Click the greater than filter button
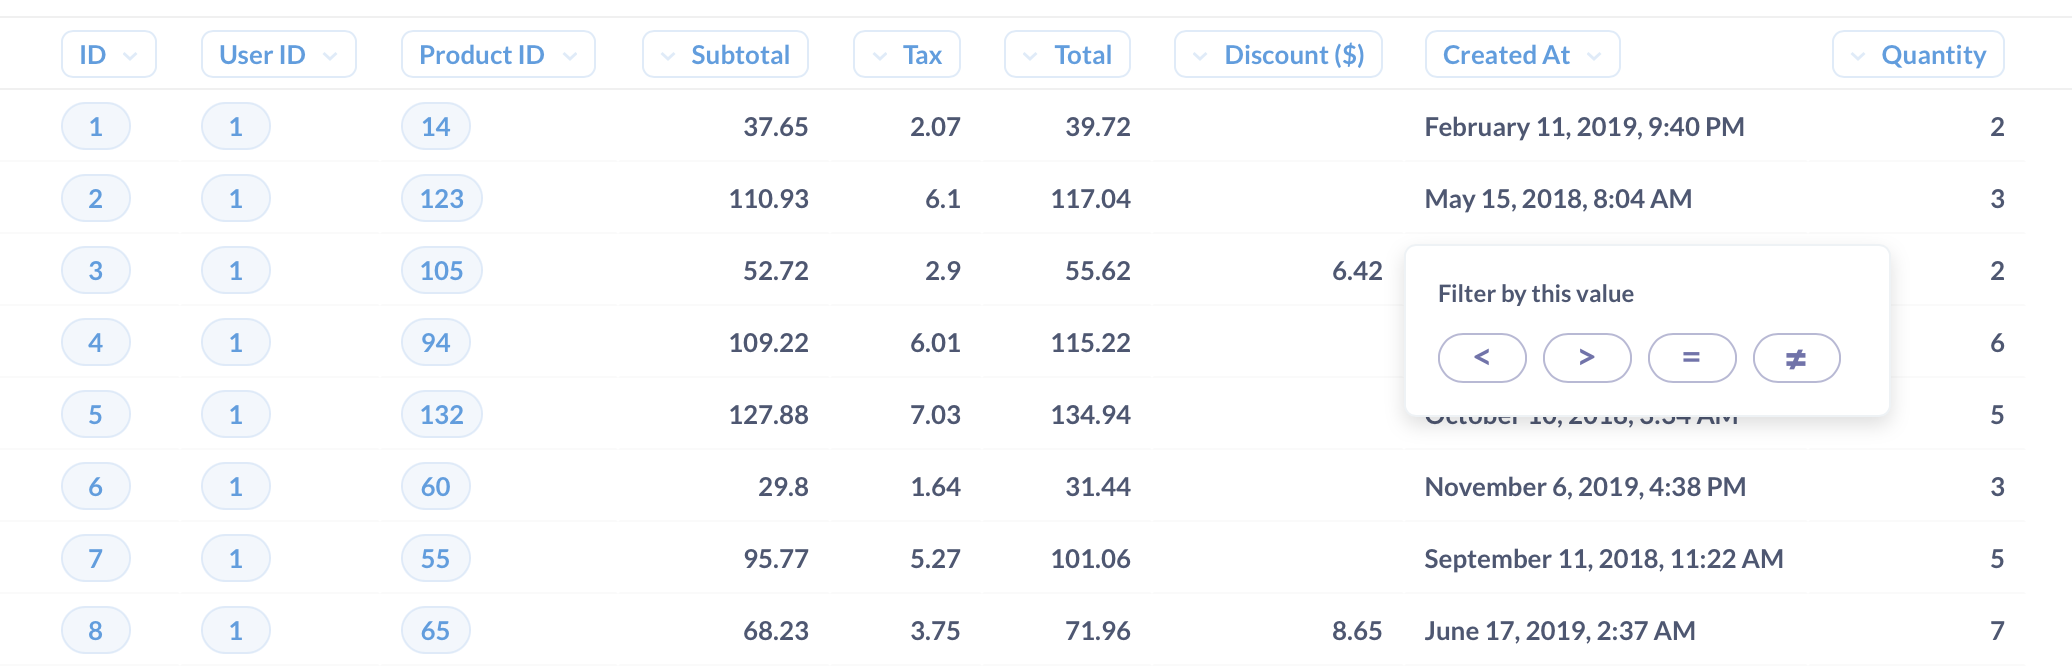The width and height of the screenshot is (2072, 668). click(x=1586, y=358)
